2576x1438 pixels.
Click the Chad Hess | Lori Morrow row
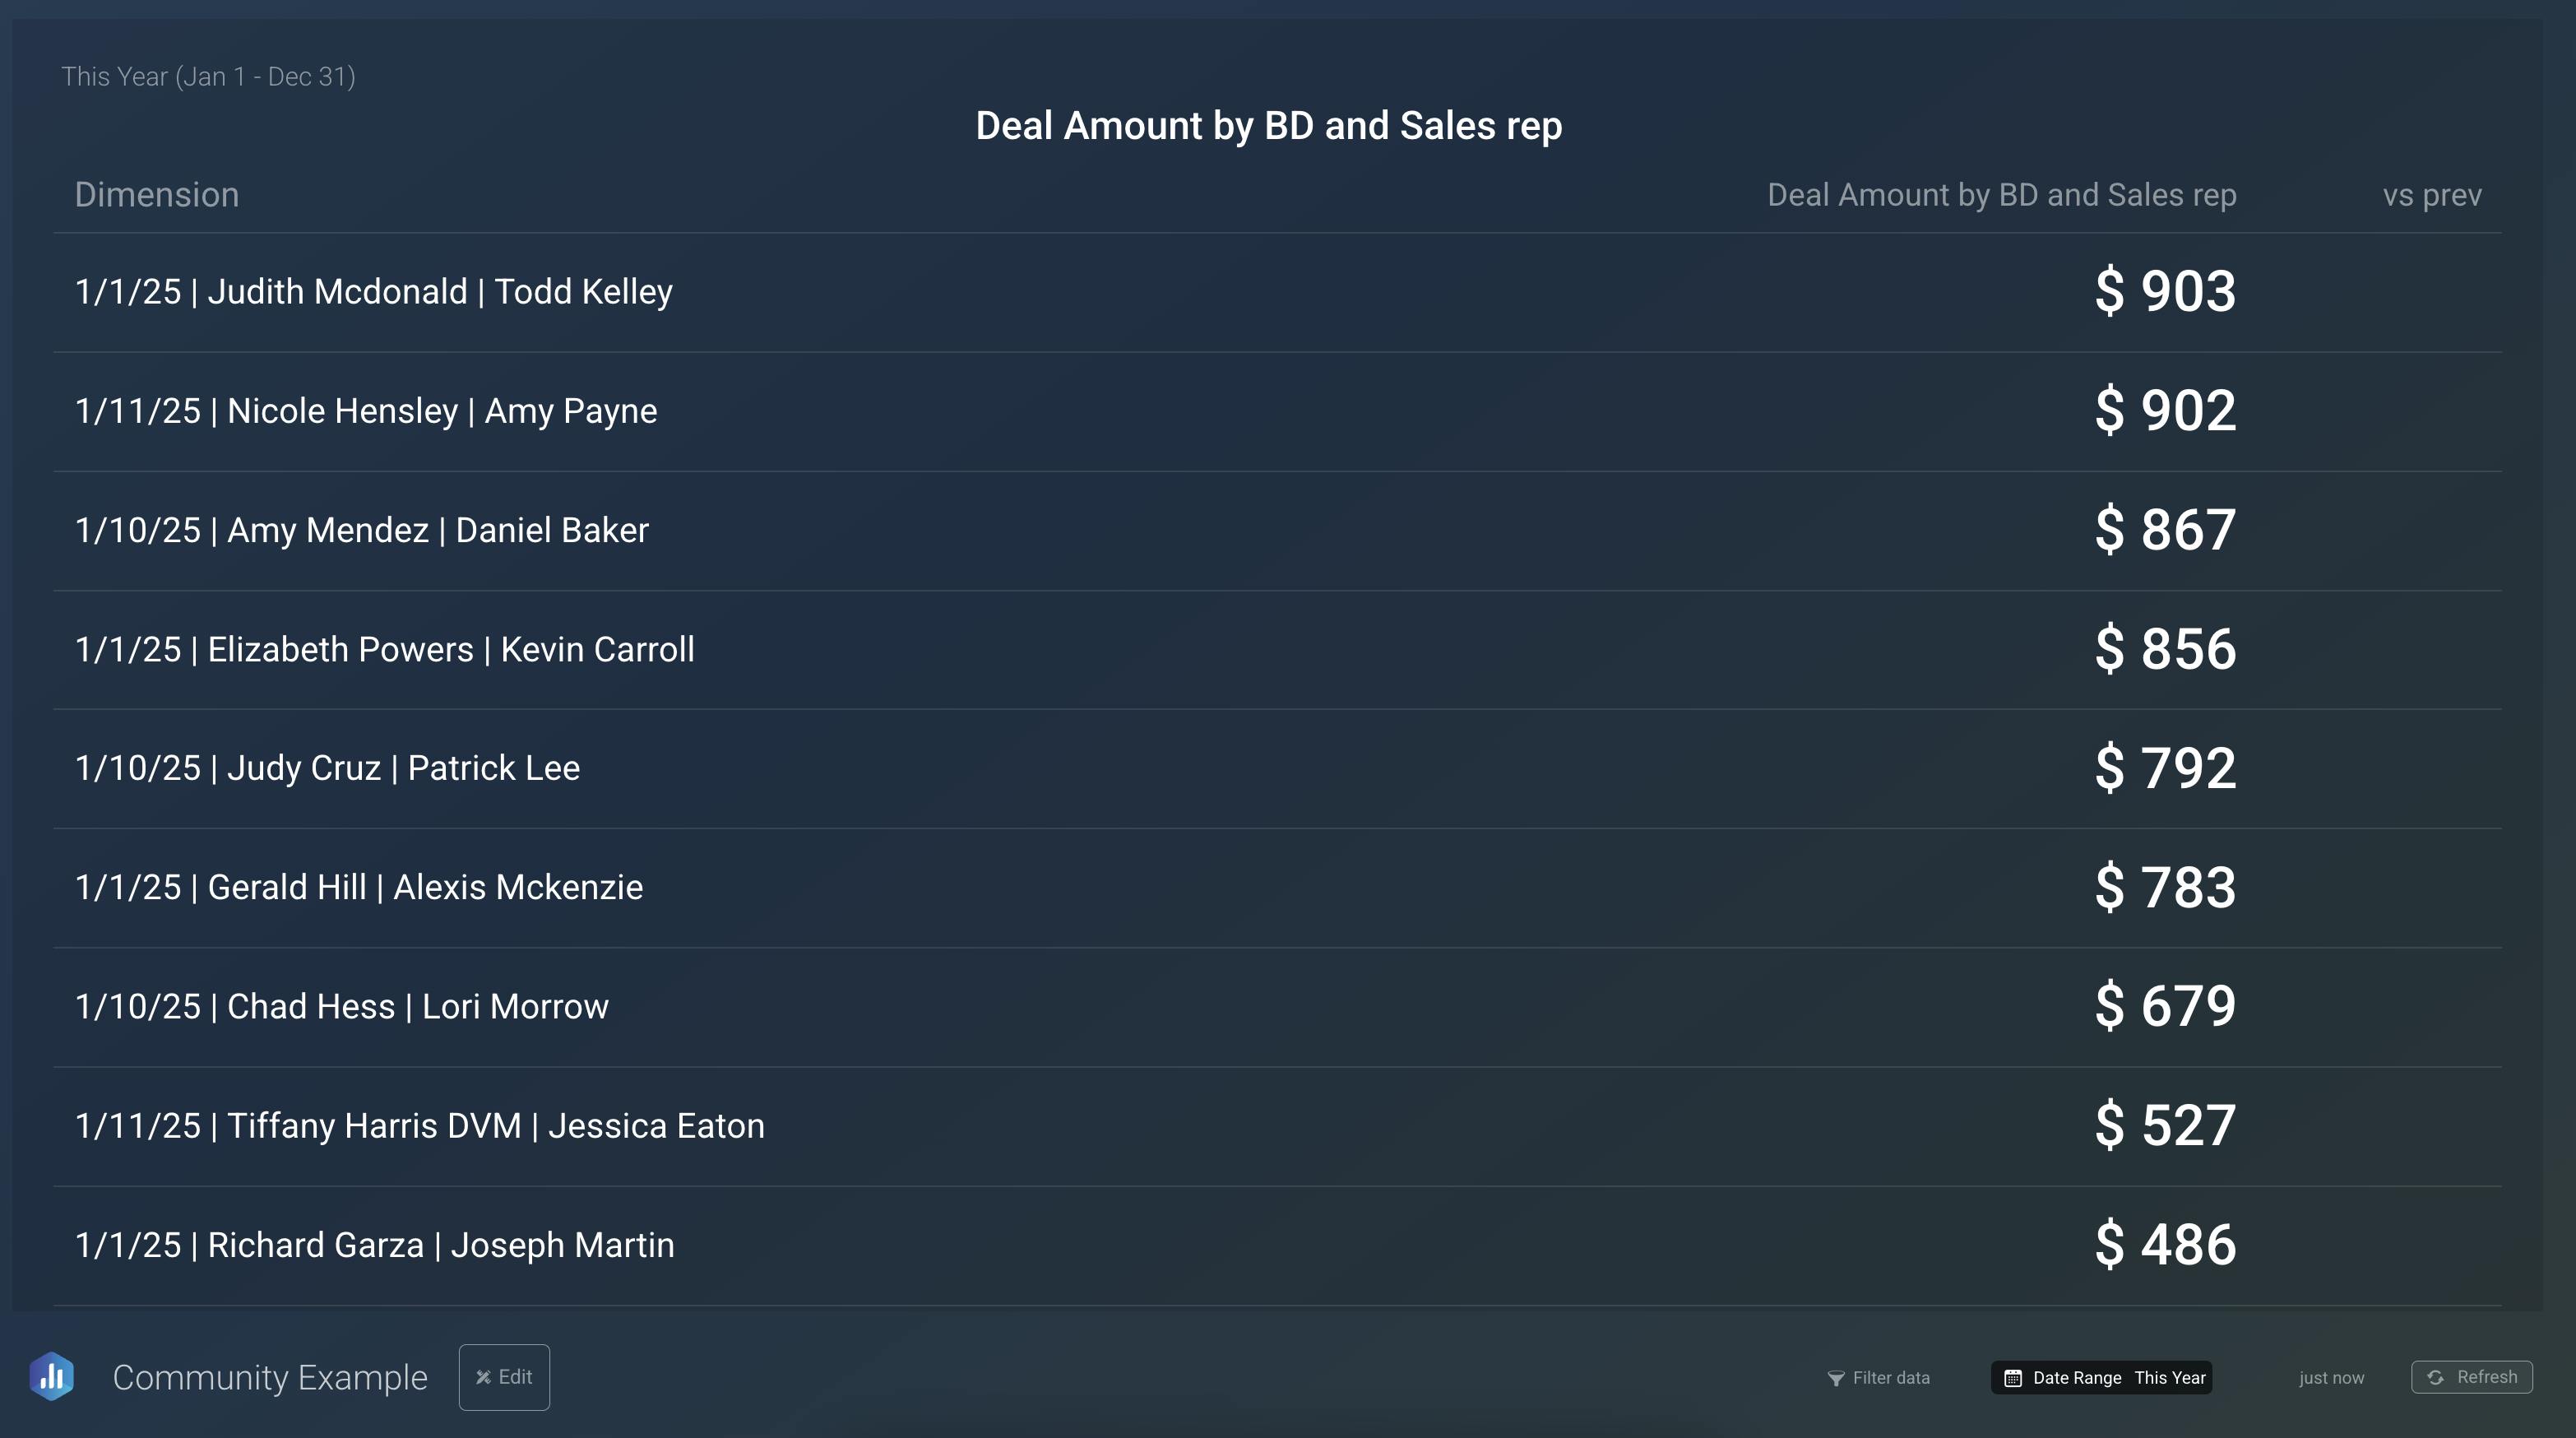(x=342, y=1006)
